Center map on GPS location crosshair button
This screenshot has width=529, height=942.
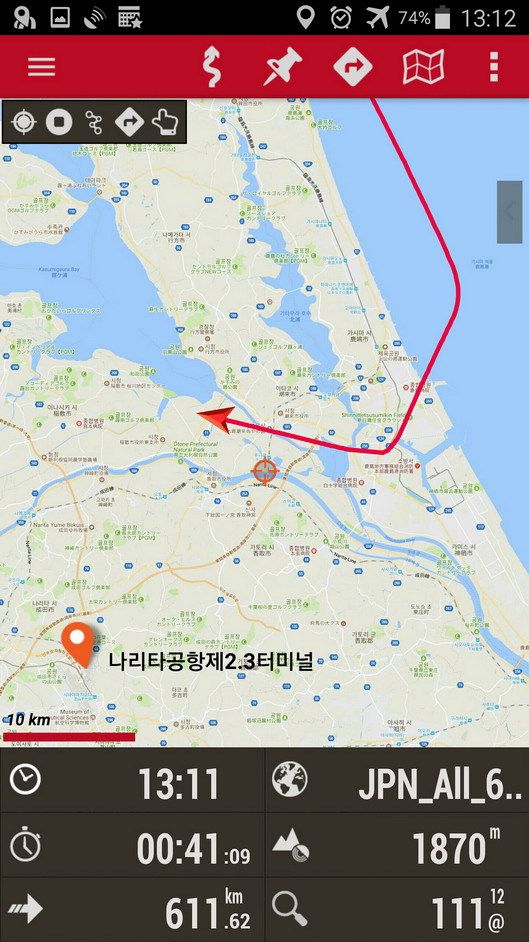(23, 122)
